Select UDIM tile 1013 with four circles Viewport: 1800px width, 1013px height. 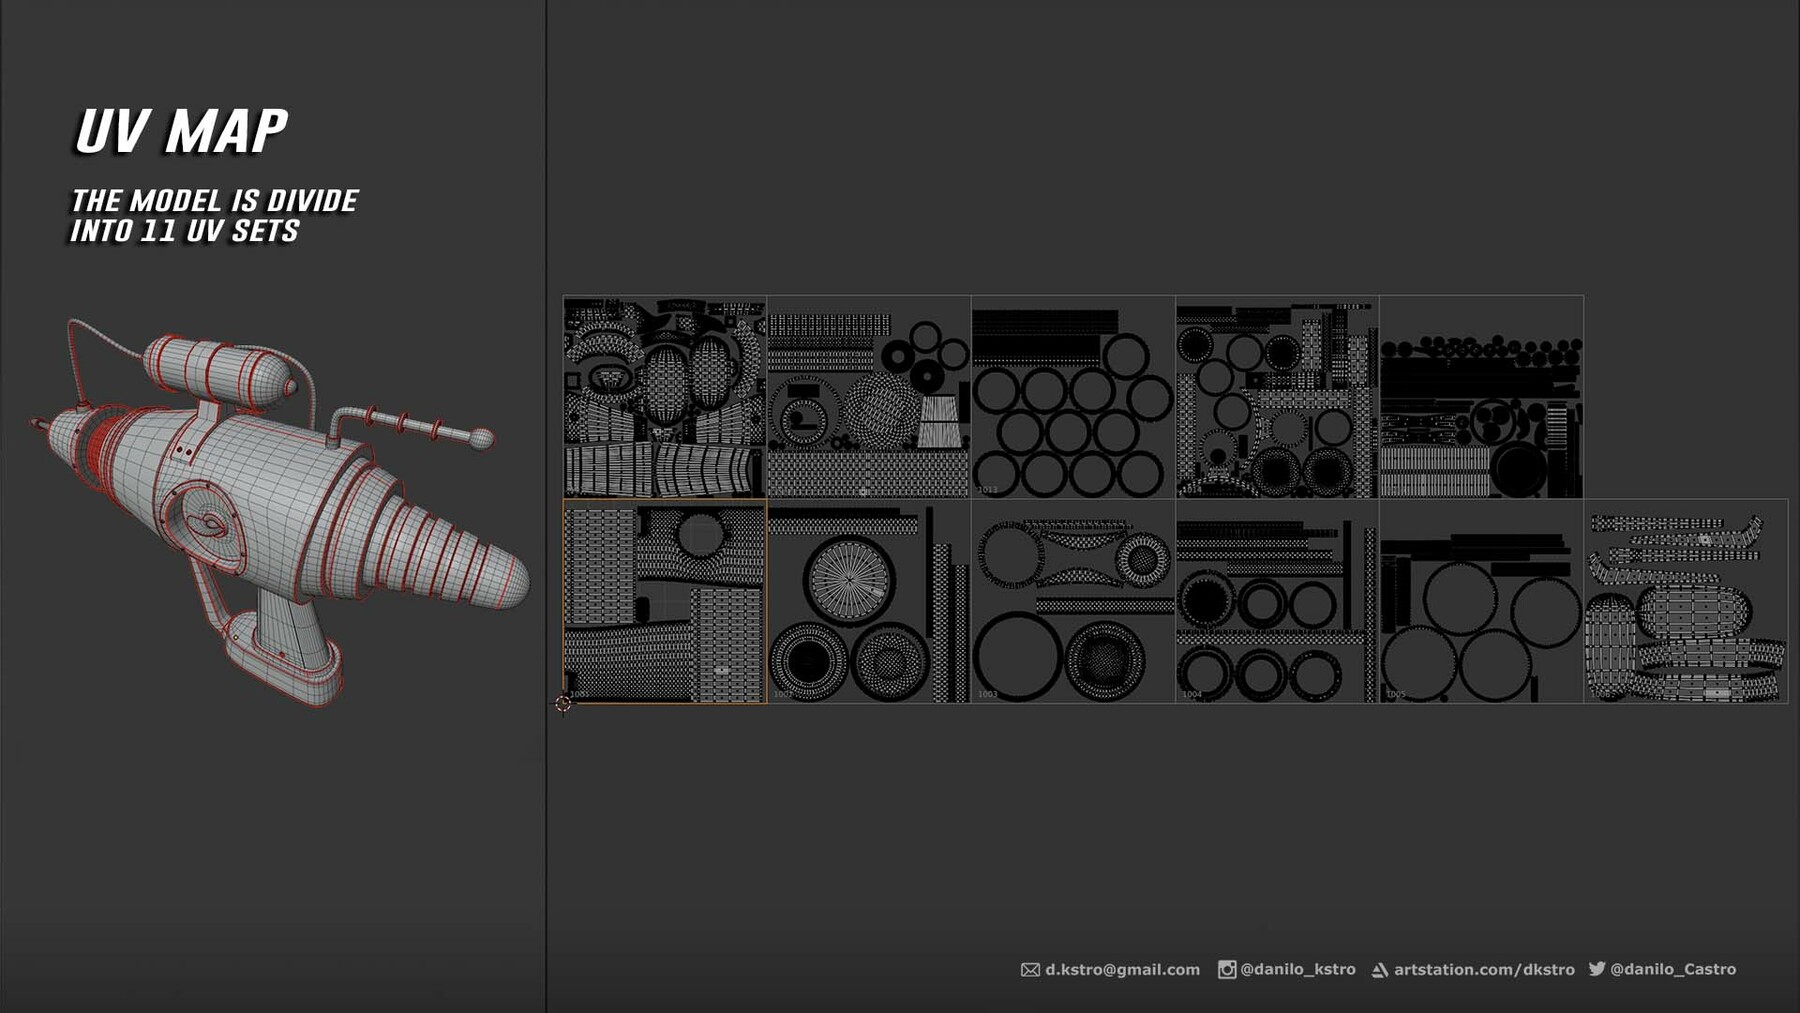1070,395
